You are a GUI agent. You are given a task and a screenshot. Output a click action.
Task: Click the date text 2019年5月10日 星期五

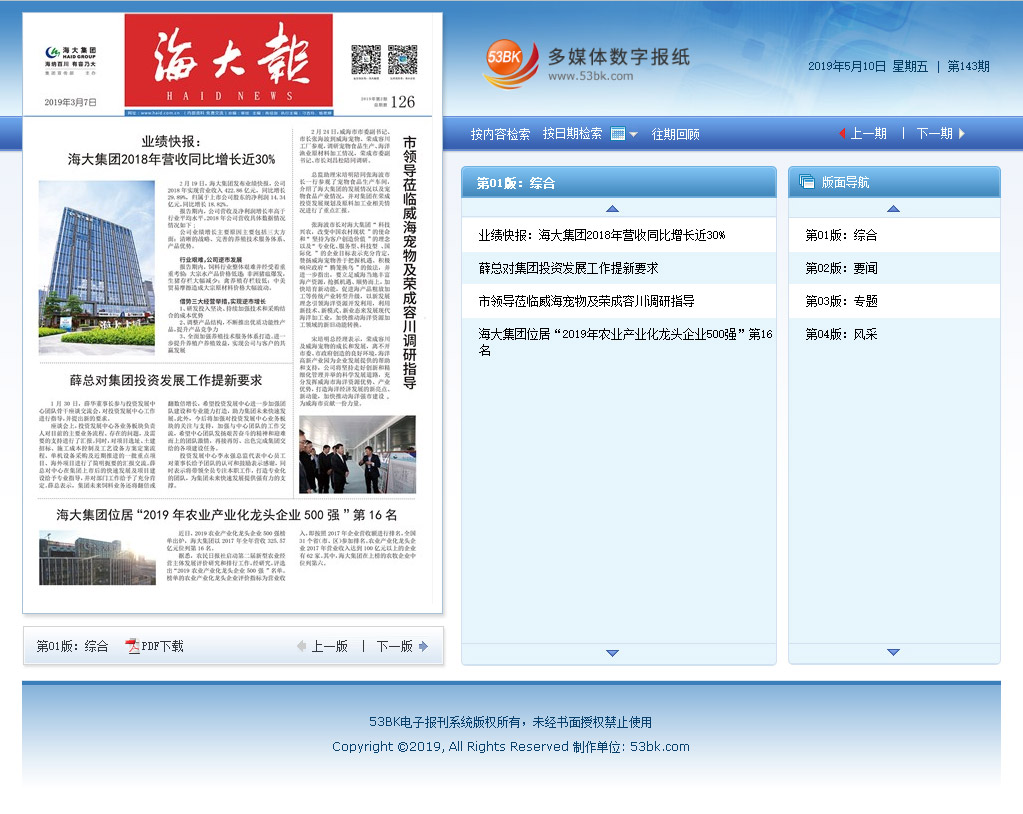(x=868, y=67)
